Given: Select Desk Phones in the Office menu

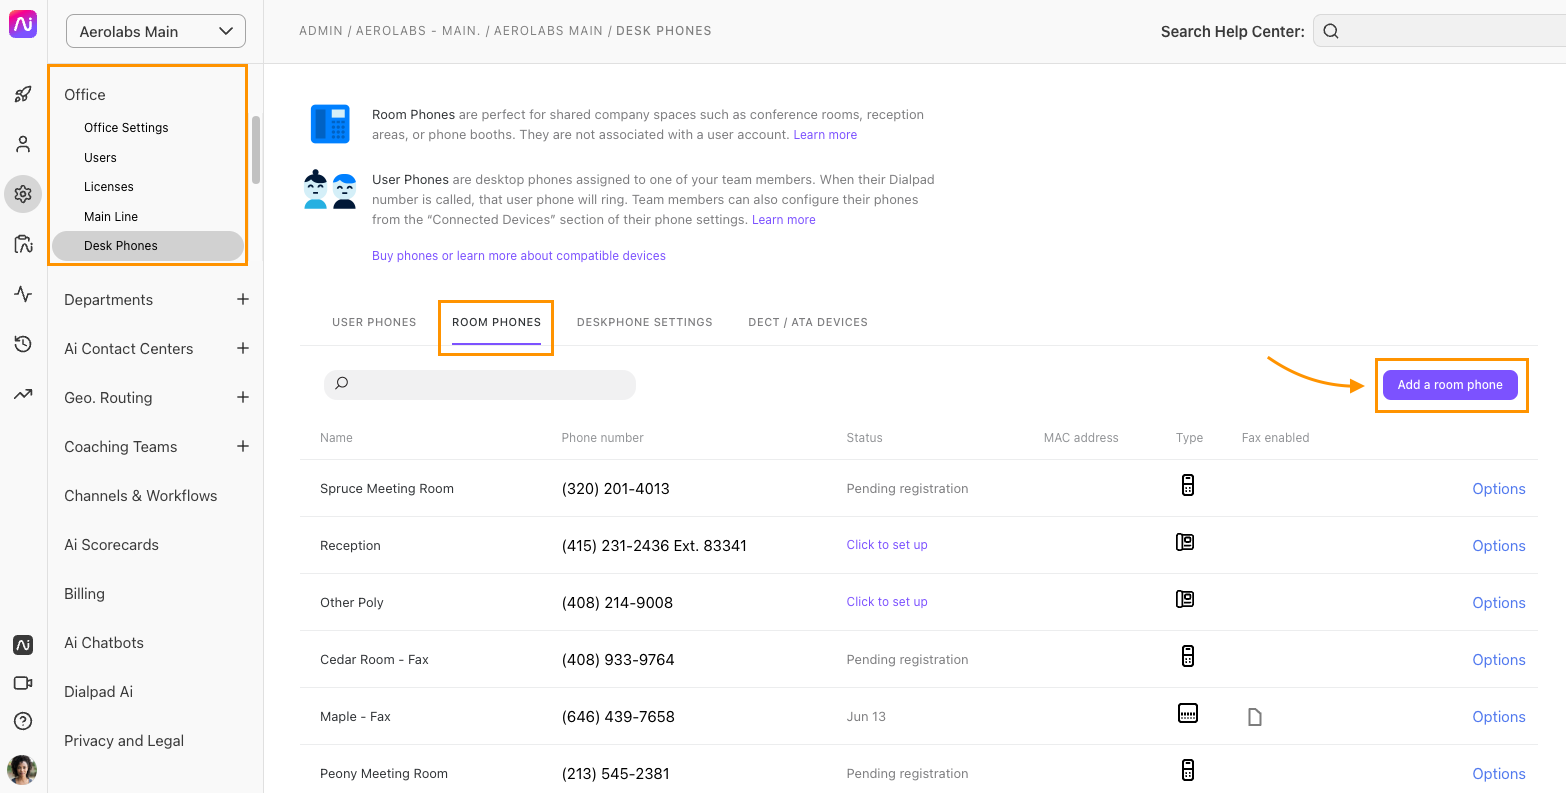Looking at the screenshot, I should coord(148,246).
